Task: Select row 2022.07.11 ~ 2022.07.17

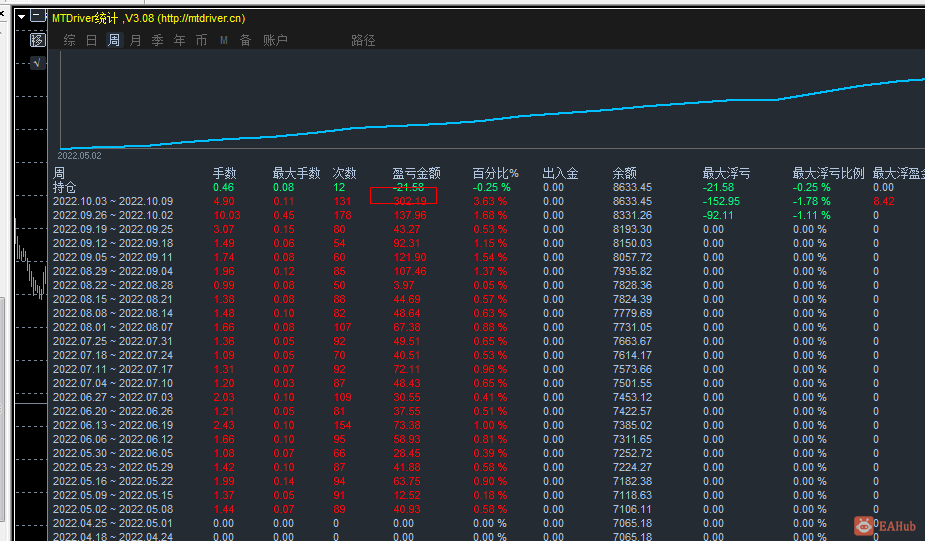Action: click(x=113, y=369)
